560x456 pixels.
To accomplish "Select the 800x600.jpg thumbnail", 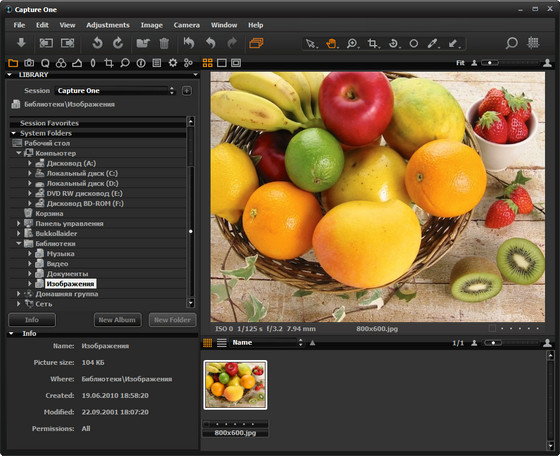I will [x=235, y=385].
